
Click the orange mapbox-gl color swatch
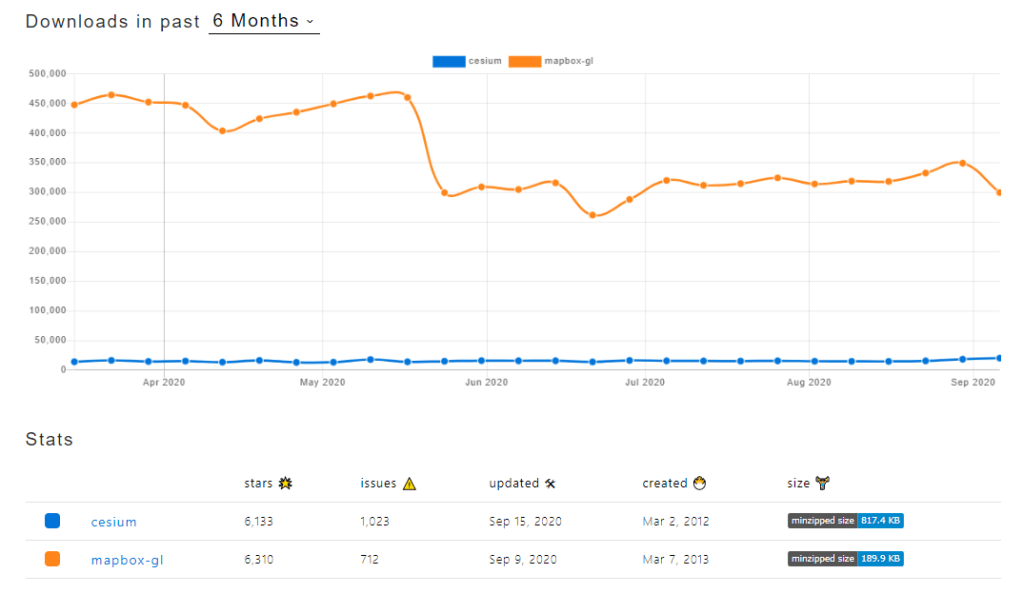click(53, 559)
